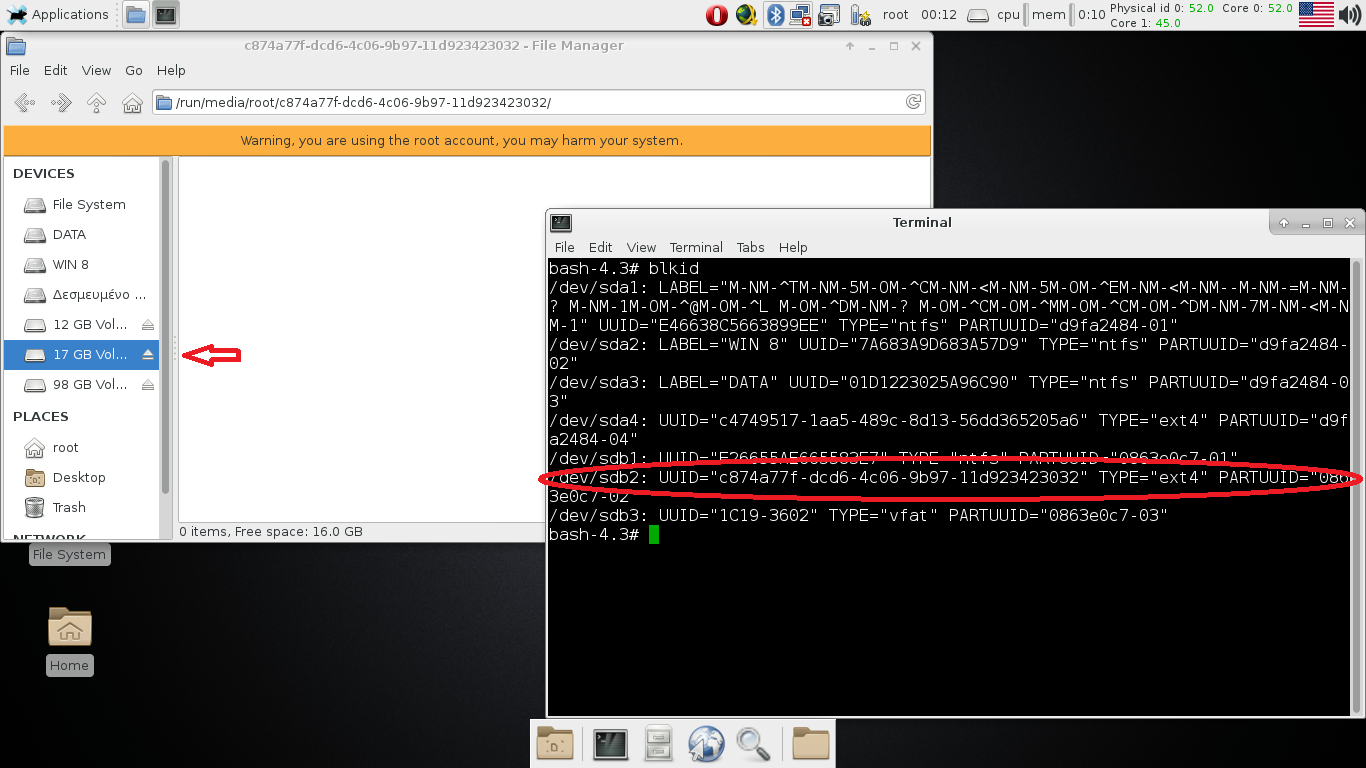Select WIN 8 drive in the sidebar
Image resolution: width=1366 pixels, height=768 pixels.
click(70, 265)
